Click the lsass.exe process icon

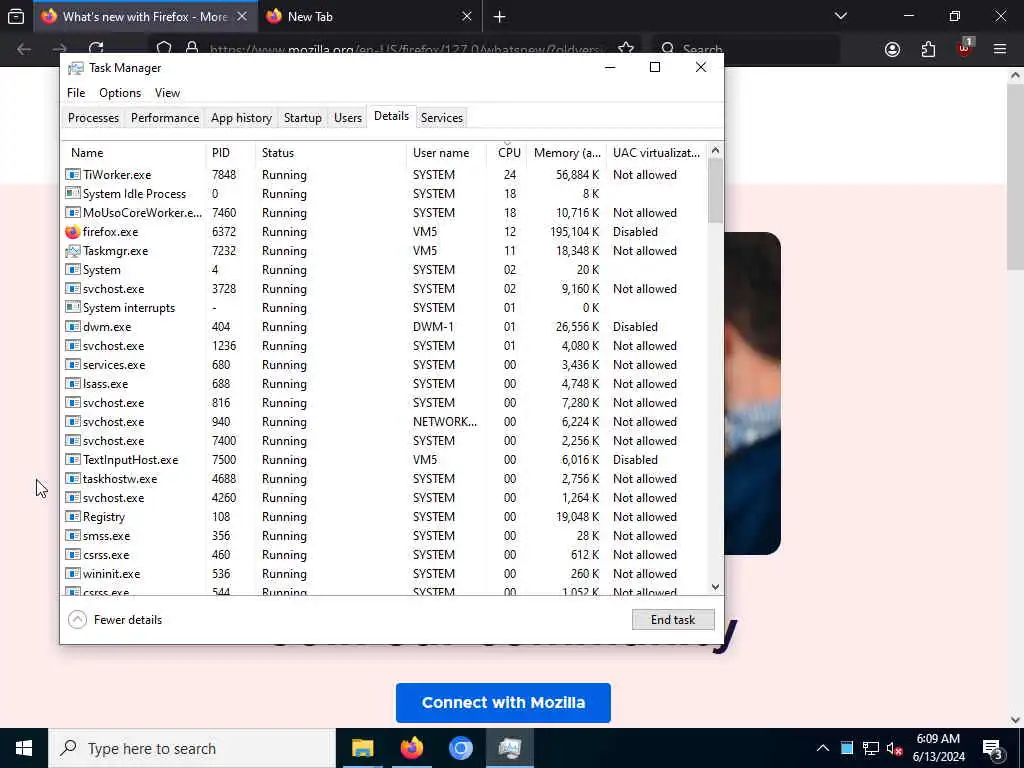[72, 383]
